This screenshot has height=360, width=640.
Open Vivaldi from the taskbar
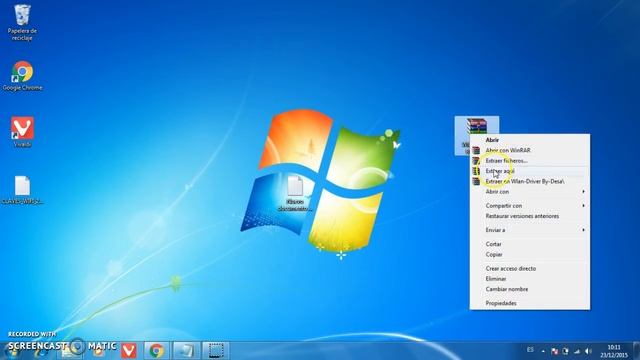click(x=129, y=351)
